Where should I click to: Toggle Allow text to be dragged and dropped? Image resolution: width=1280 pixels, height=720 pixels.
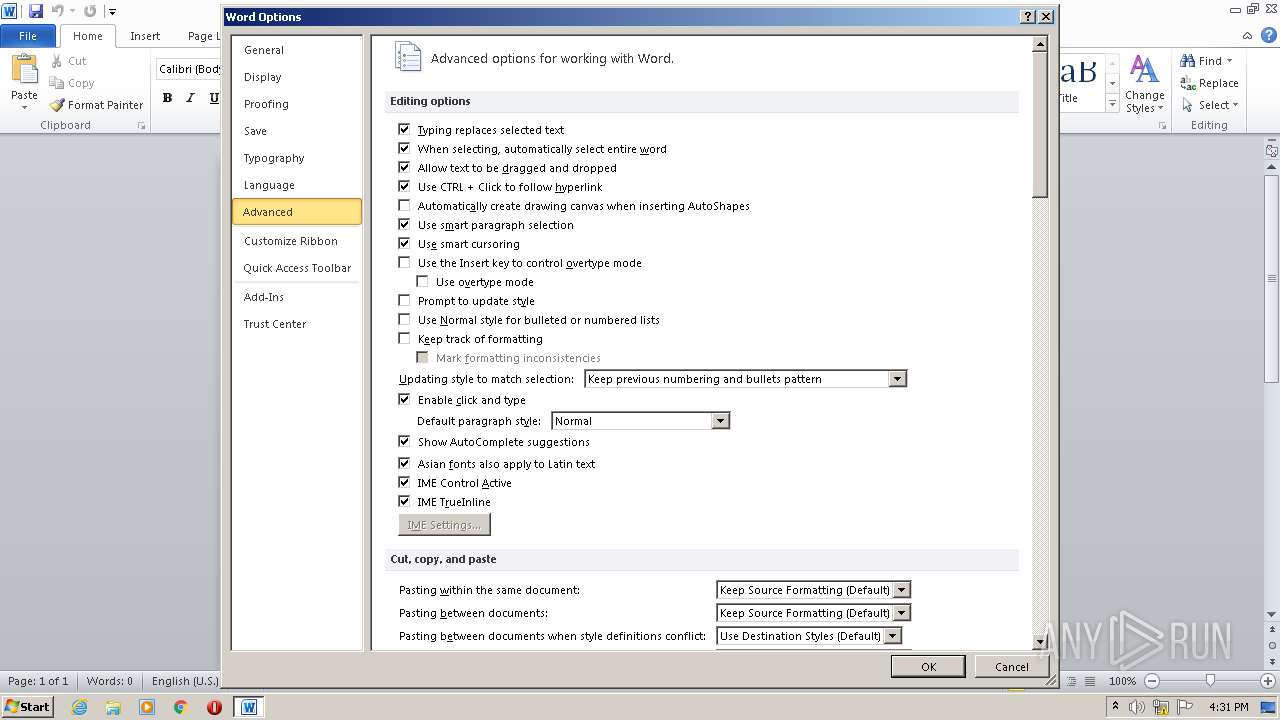404,168
